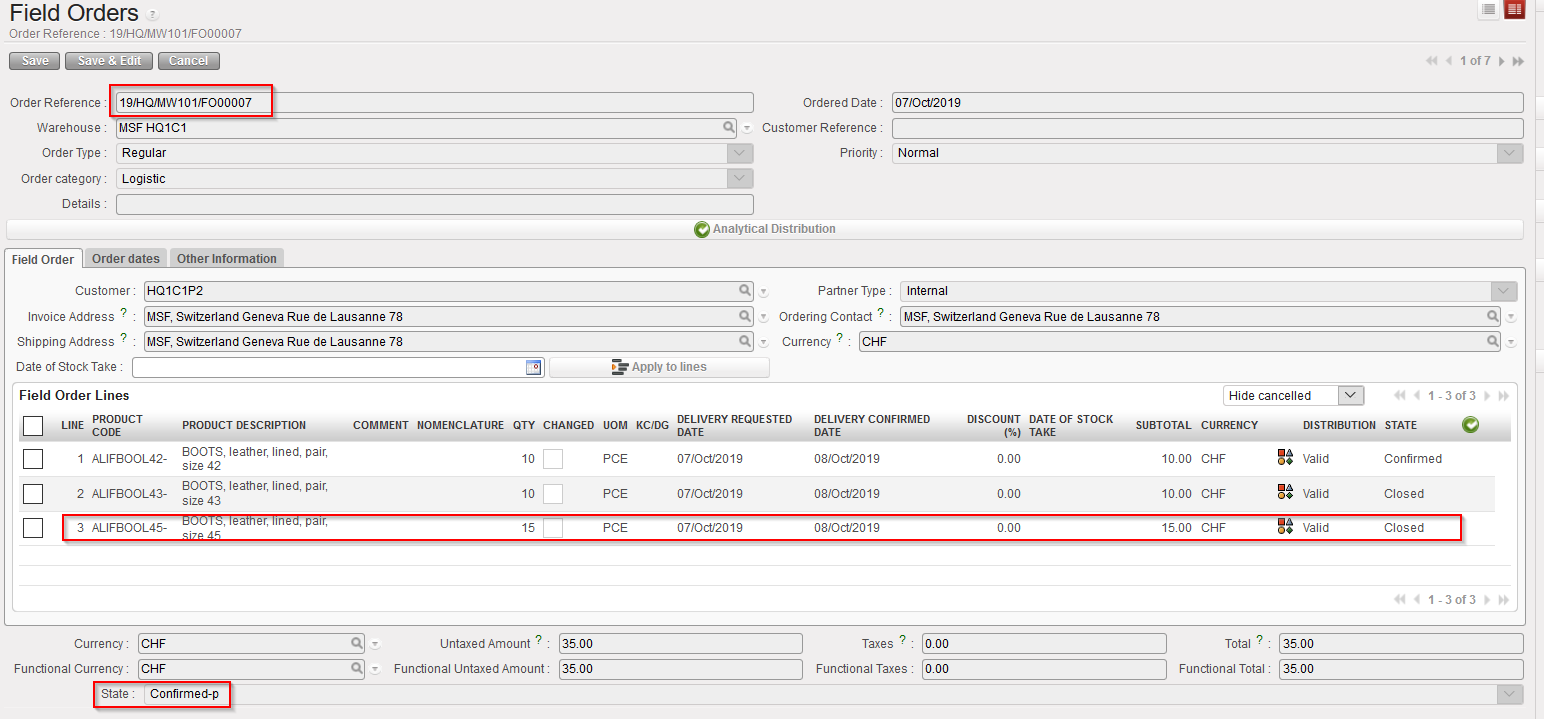The width and height of the screenshot is (1544, 719).
Task: Open the calendar picker for Date of Stock Take
Action: pyautogui.click(x=533, y=367)
